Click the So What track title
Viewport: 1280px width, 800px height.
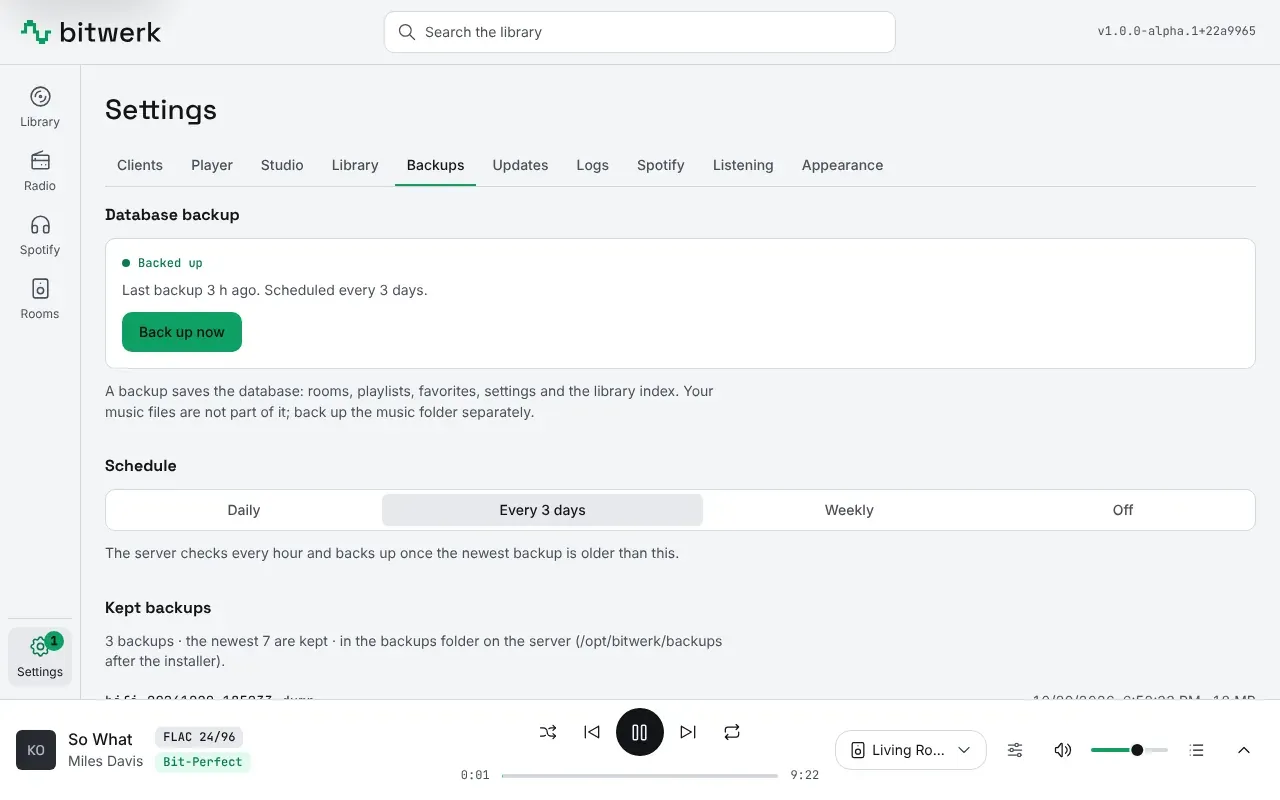tap(100, 739)
